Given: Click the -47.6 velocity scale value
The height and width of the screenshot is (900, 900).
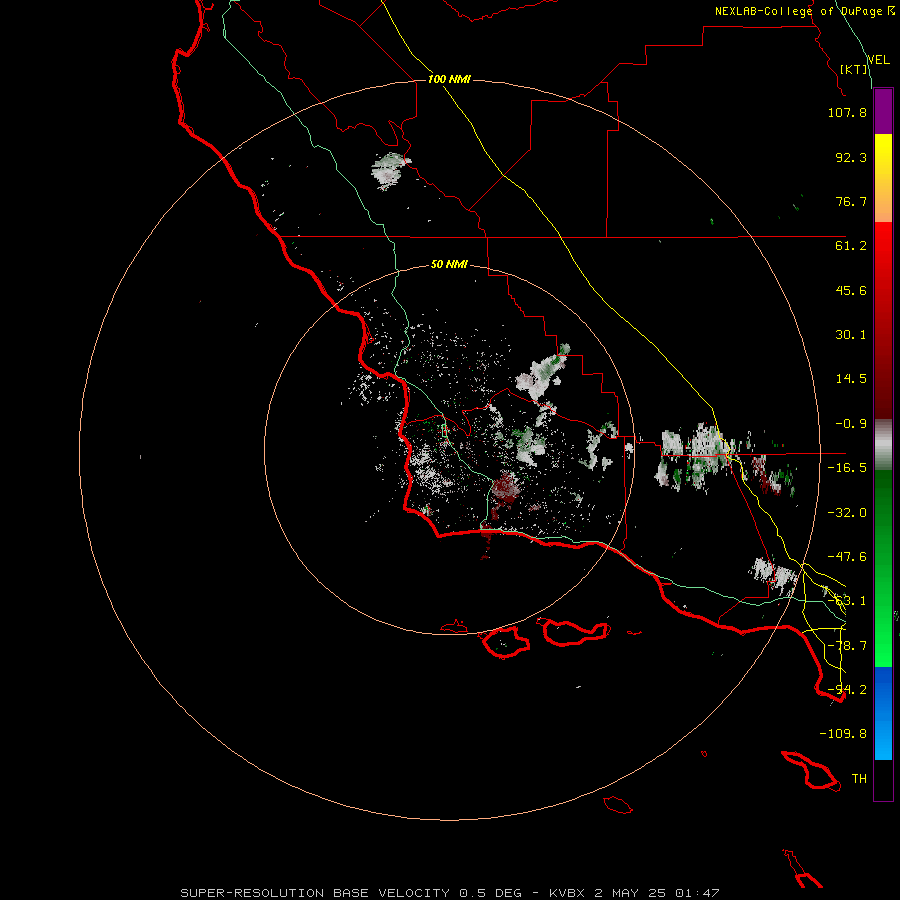Looking at the screenshot, I should pyautogui.click(x=847, y=557).
